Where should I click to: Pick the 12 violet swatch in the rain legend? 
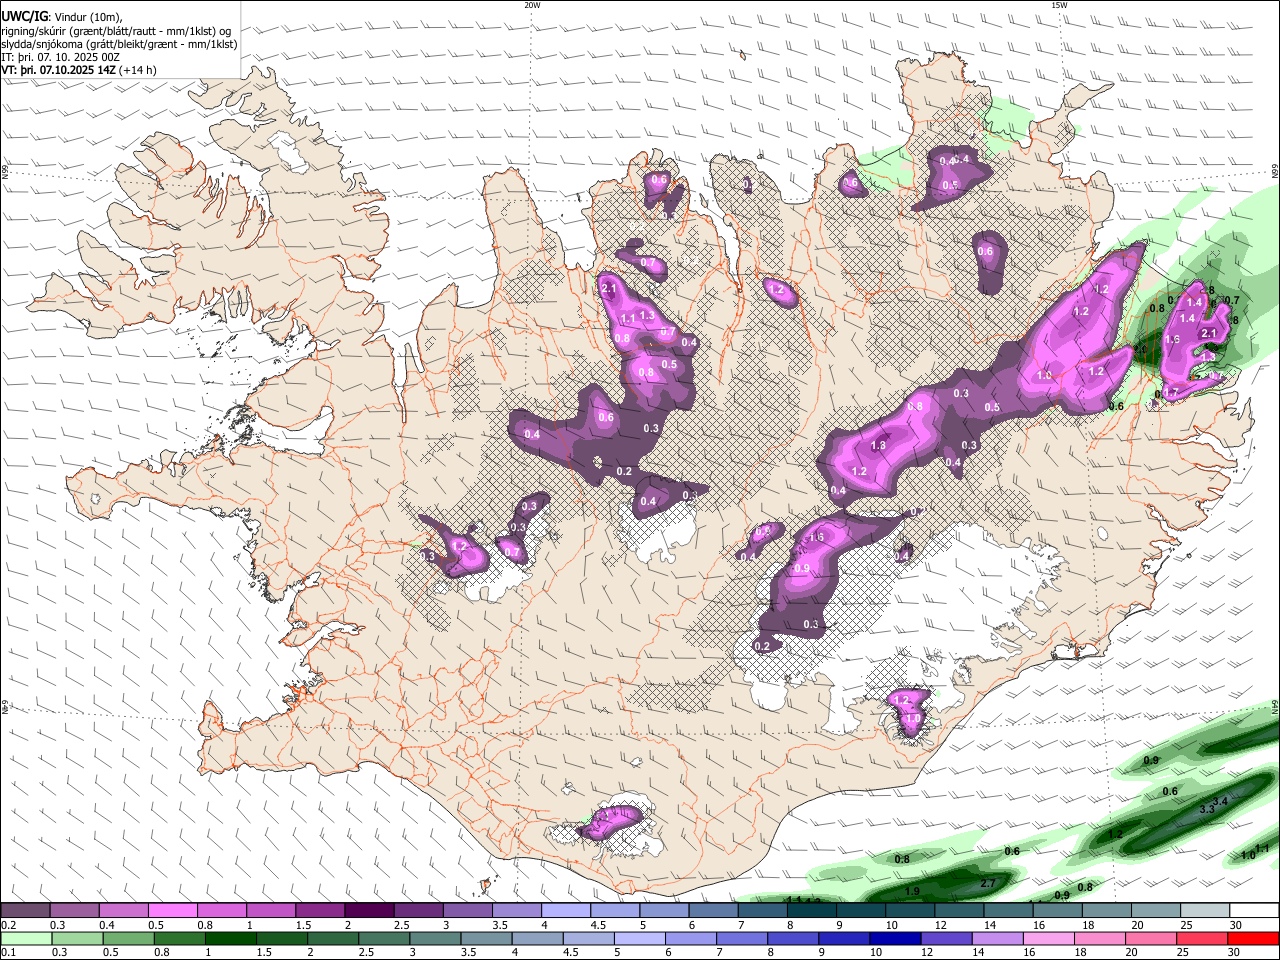(x=947, y=939)
